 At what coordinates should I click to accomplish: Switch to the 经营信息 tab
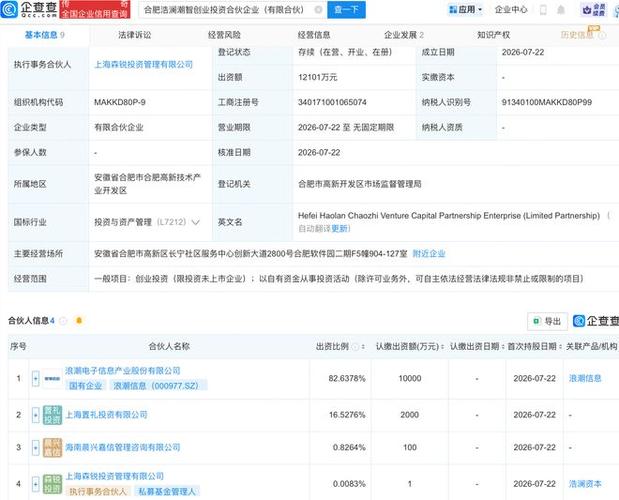(x=314, y=35)
